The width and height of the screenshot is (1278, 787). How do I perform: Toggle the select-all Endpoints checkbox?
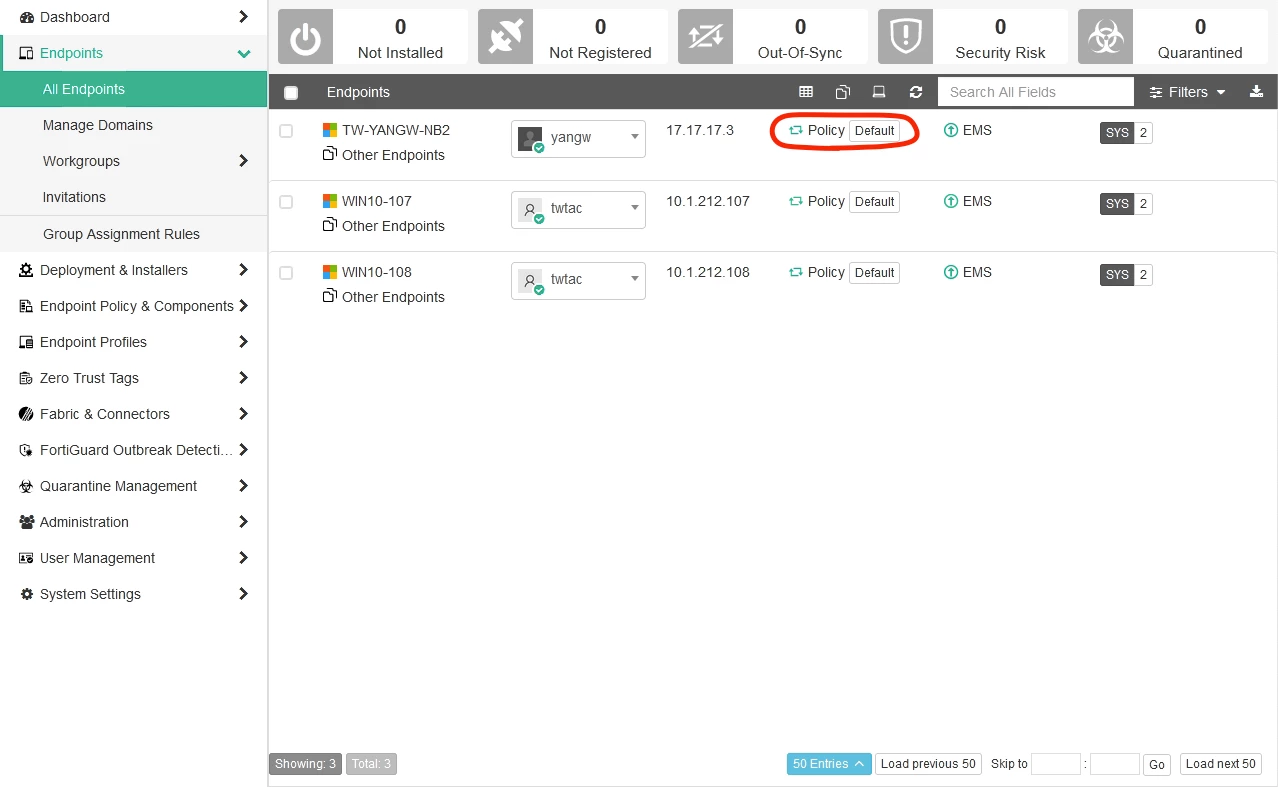[291, 93]
